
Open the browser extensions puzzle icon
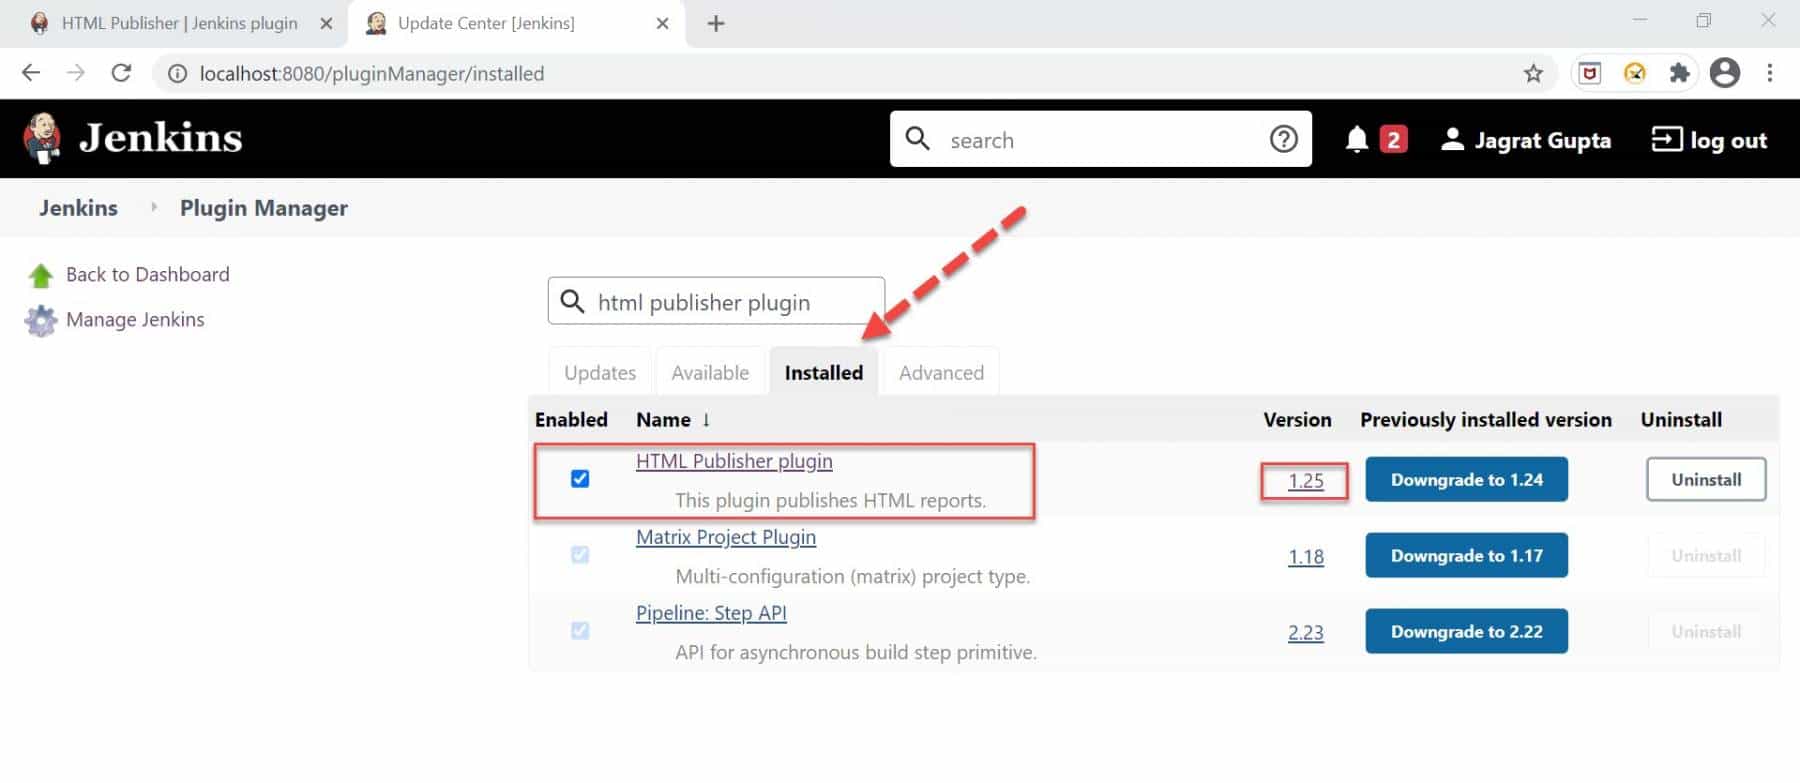pyautogui.click(x=1679, y=73)
